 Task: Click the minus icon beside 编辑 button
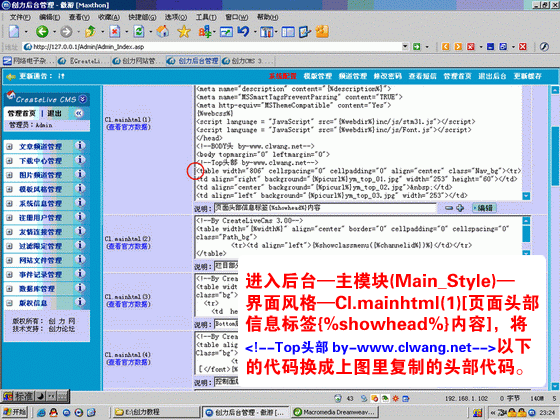[x=449, y=208]
